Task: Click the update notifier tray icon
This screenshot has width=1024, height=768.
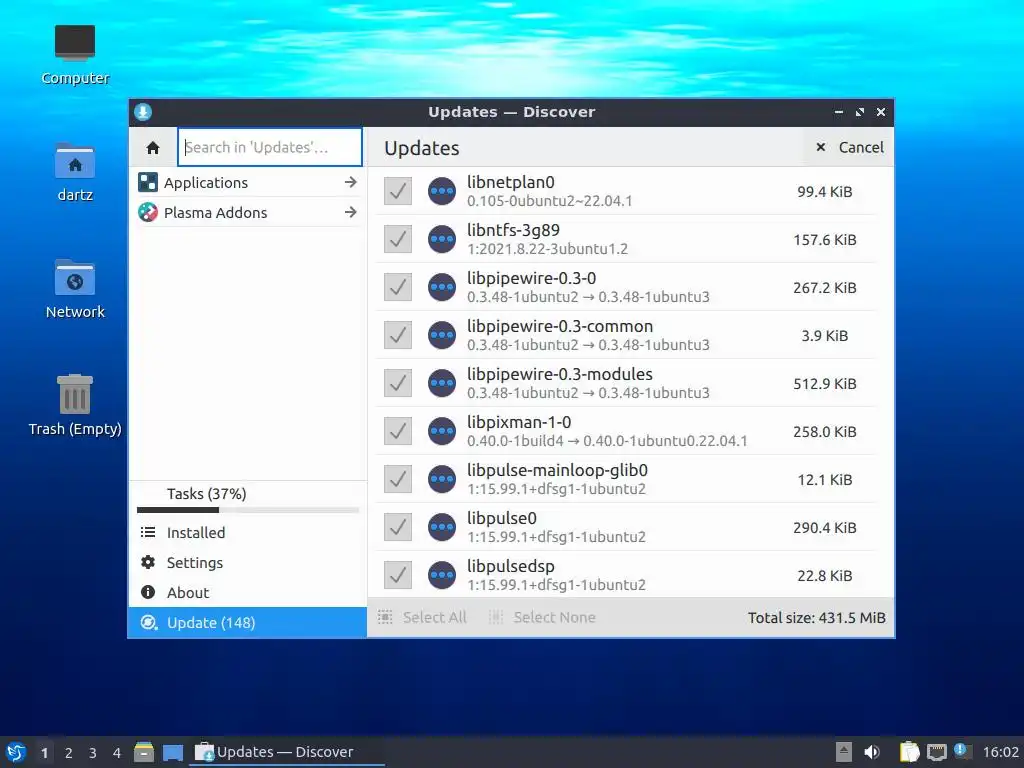Action: [x=961, y=750]
